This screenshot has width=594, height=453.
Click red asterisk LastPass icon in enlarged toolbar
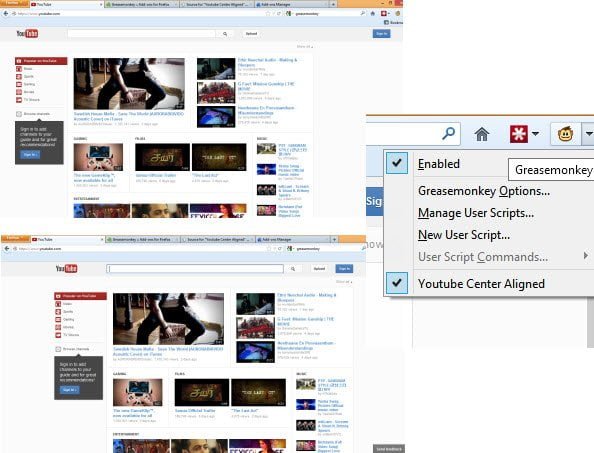coord(519,134)
